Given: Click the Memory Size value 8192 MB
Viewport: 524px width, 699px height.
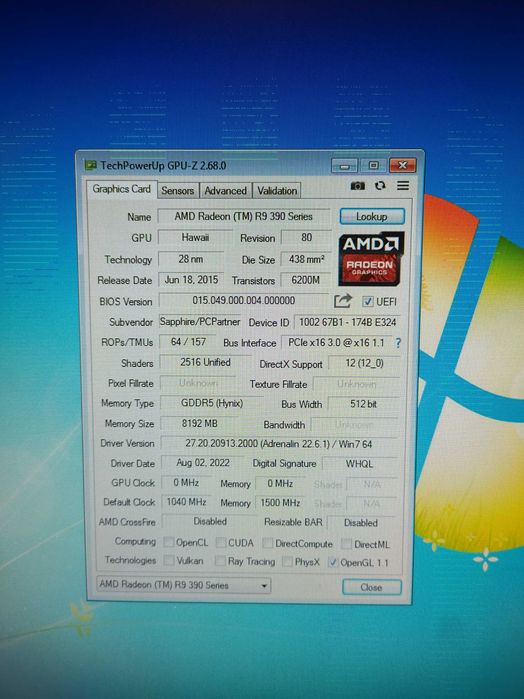Looking at the screenshot, I should coord(199,424).
